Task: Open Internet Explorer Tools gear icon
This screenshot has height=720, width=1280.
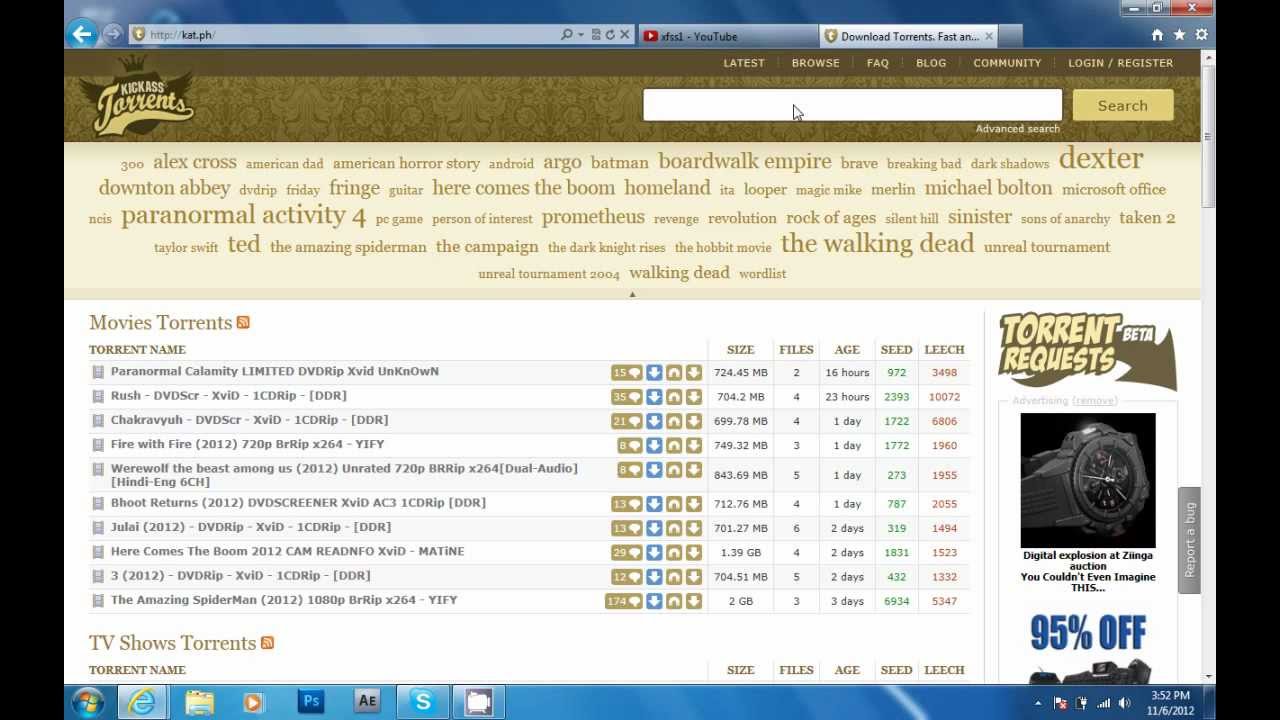Action: tap(1201, 35)
